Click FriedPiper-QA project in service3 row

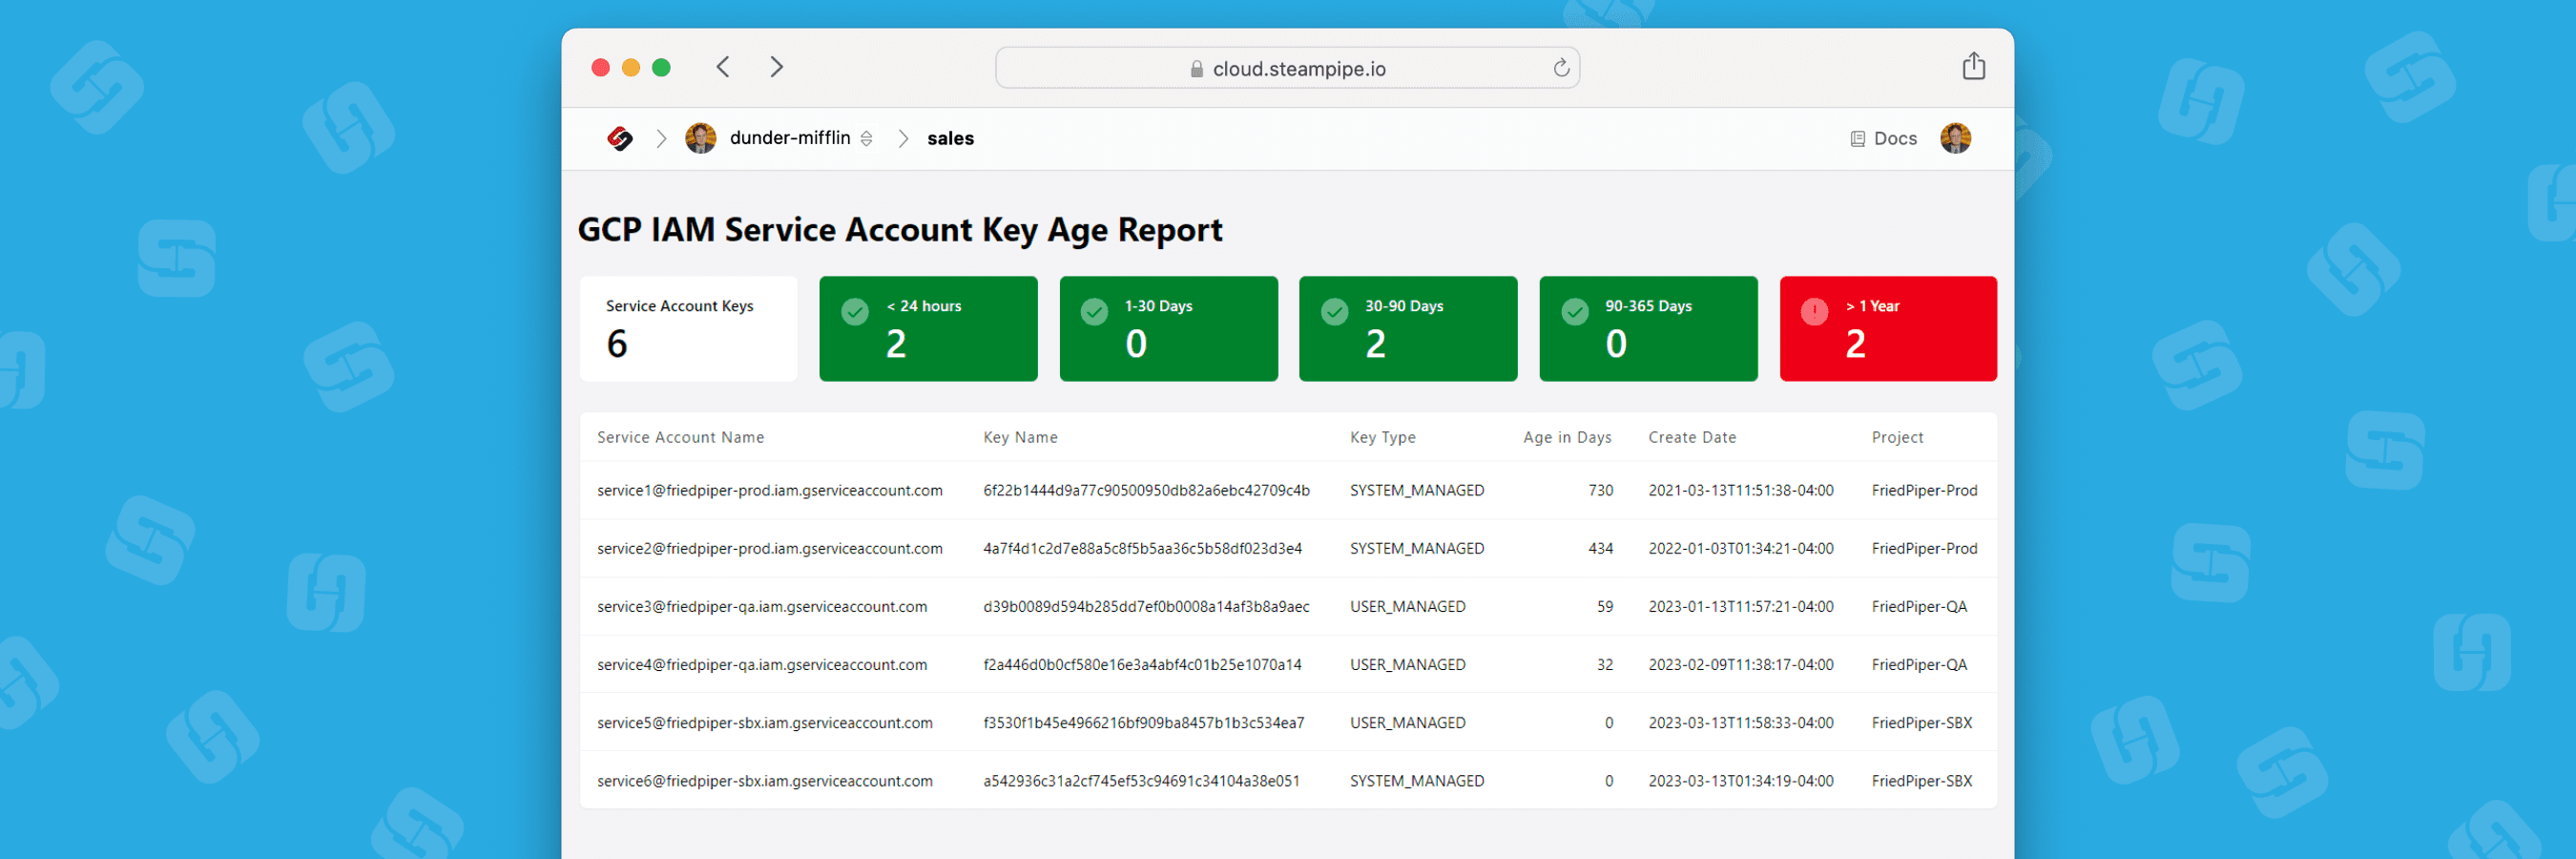[1919, 606]
